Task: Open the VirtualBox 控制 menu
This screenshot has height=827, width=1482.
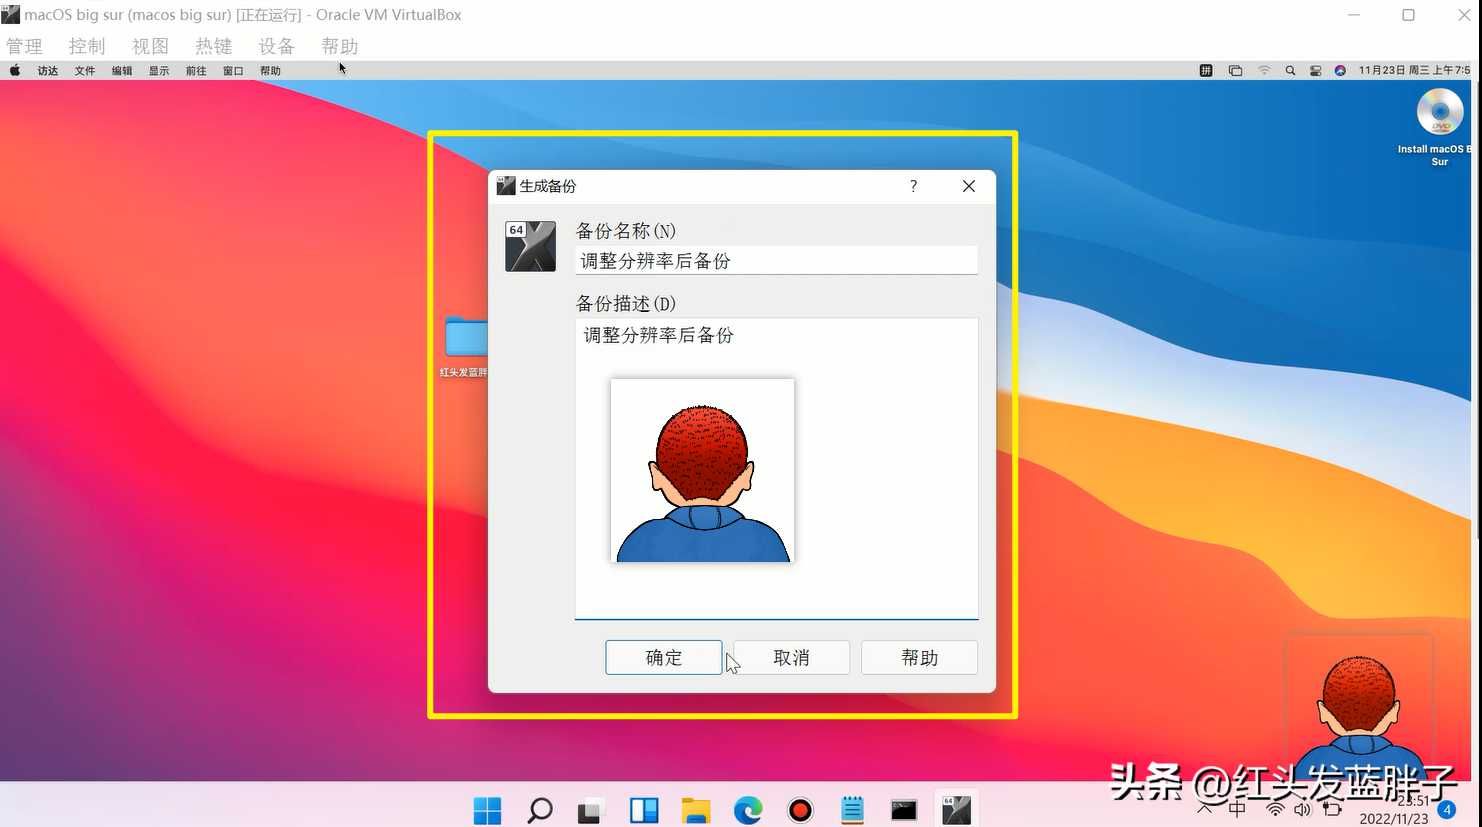Action: pos(87,46)
